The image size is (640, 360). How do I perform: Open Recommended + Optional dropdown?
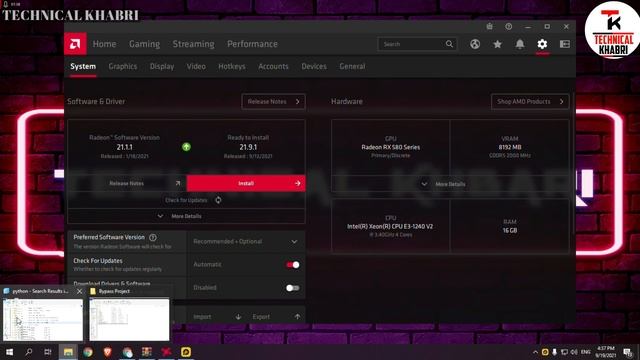point(246,242)
